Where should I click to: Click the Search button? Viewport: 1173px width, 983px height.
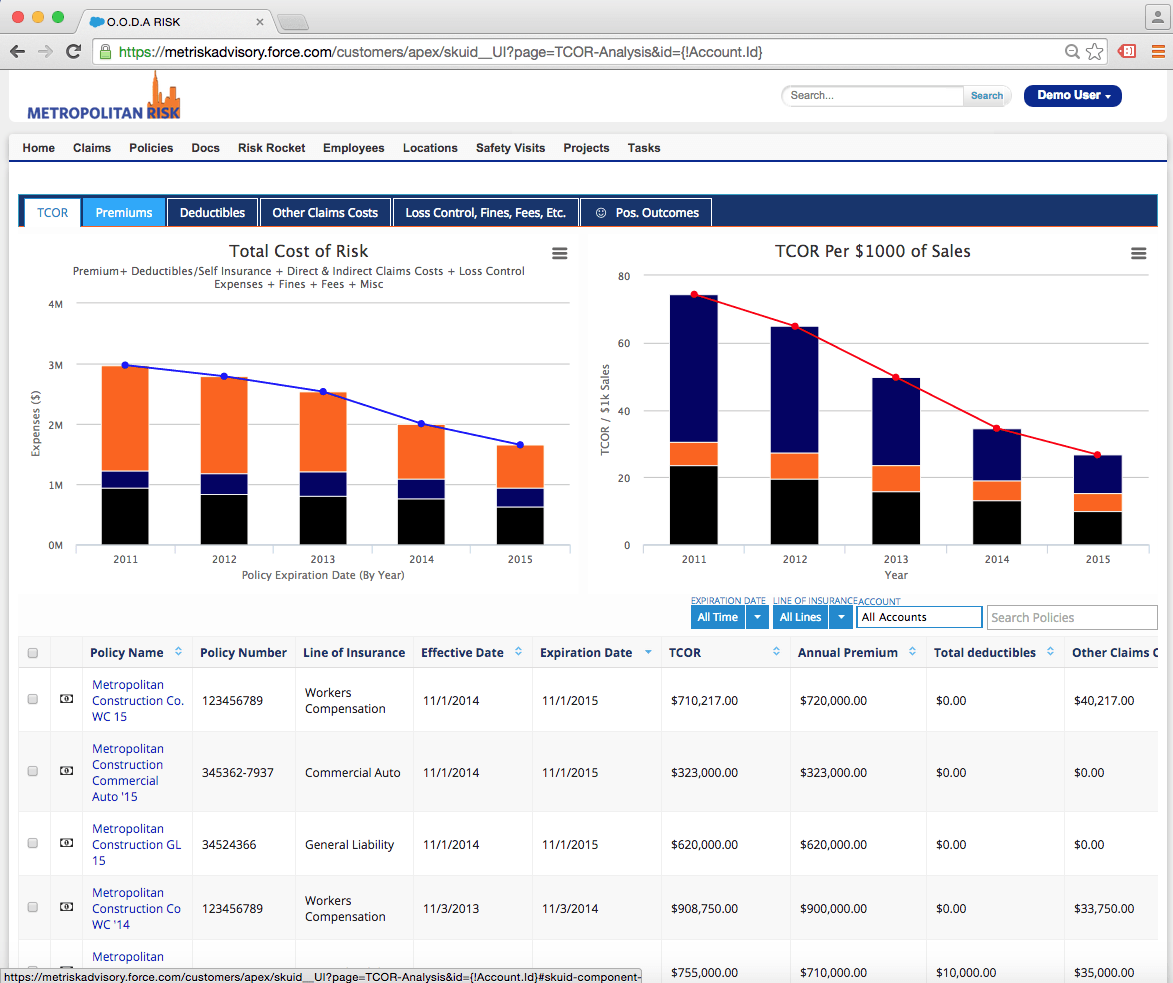pos(987,96)
